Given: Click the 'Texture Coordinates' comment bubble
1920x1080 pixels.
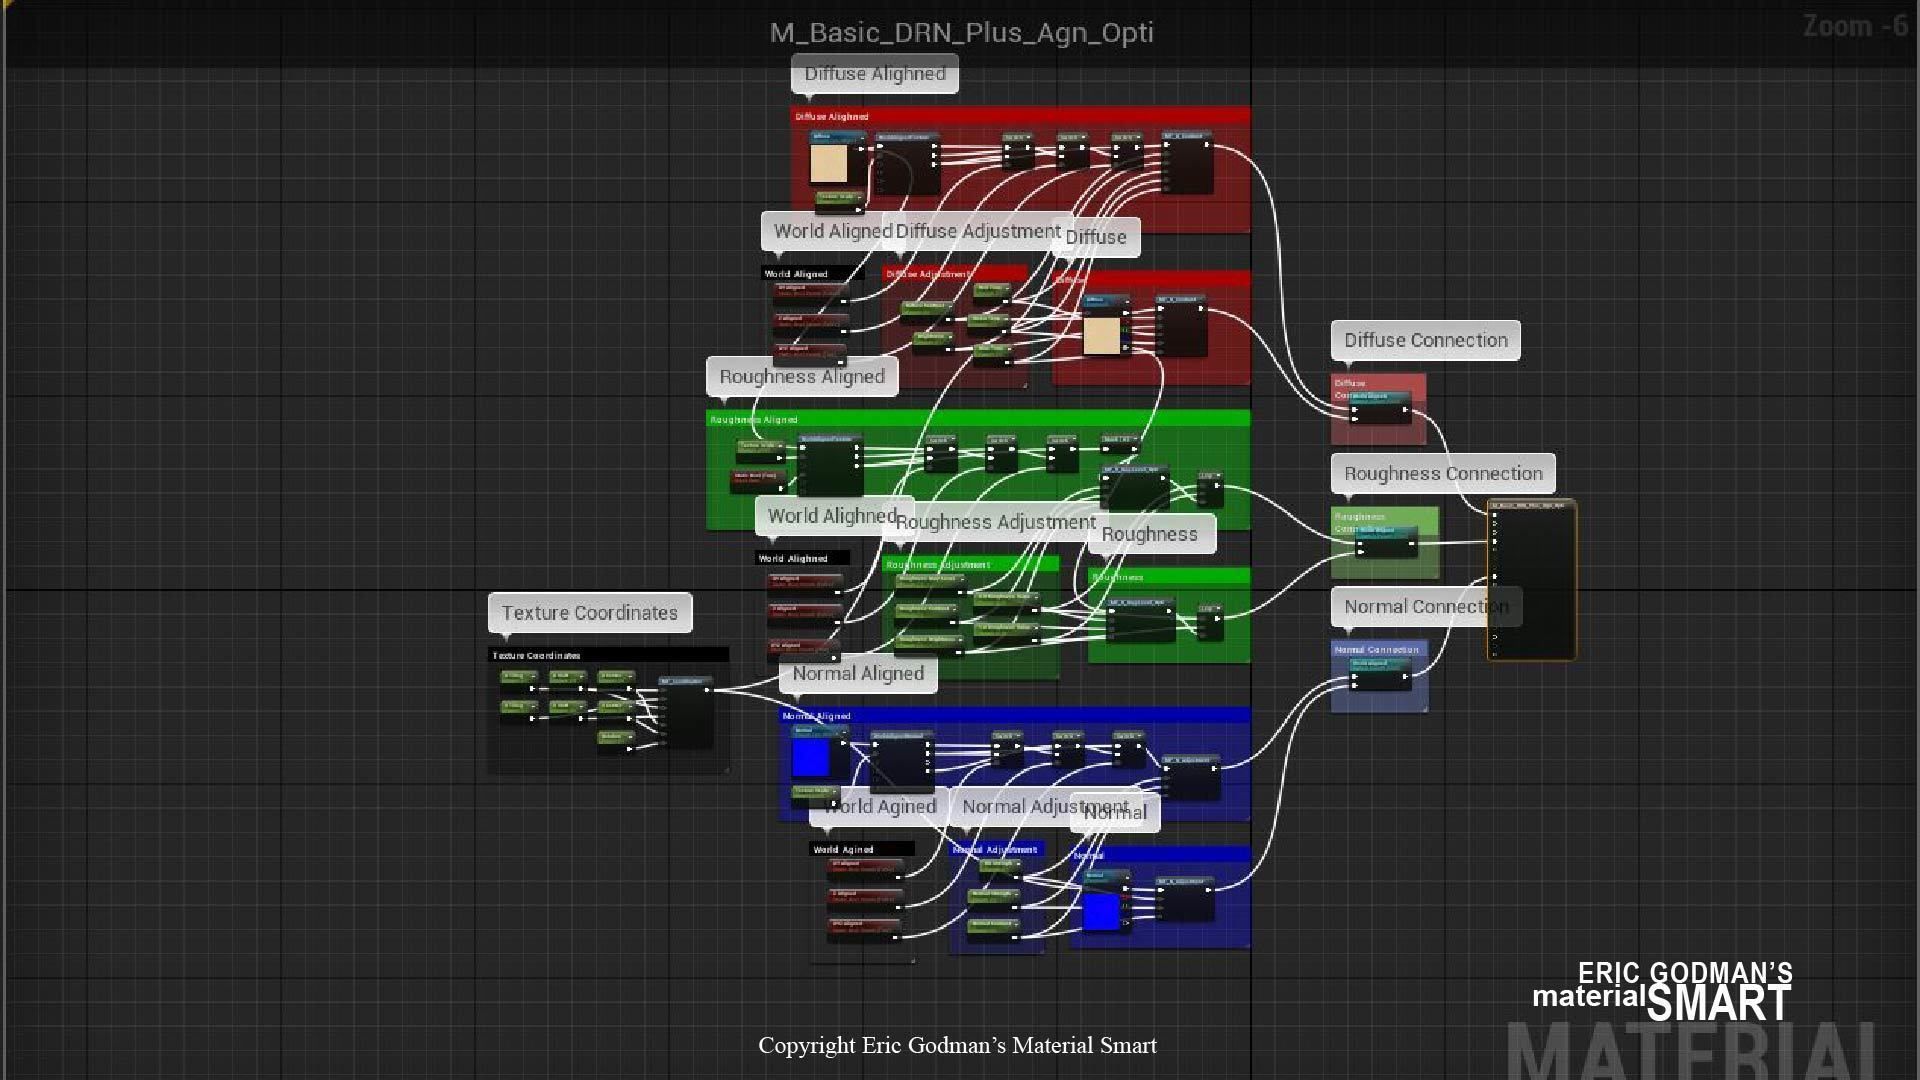Looking at the screenshot, I should [589, 613].
